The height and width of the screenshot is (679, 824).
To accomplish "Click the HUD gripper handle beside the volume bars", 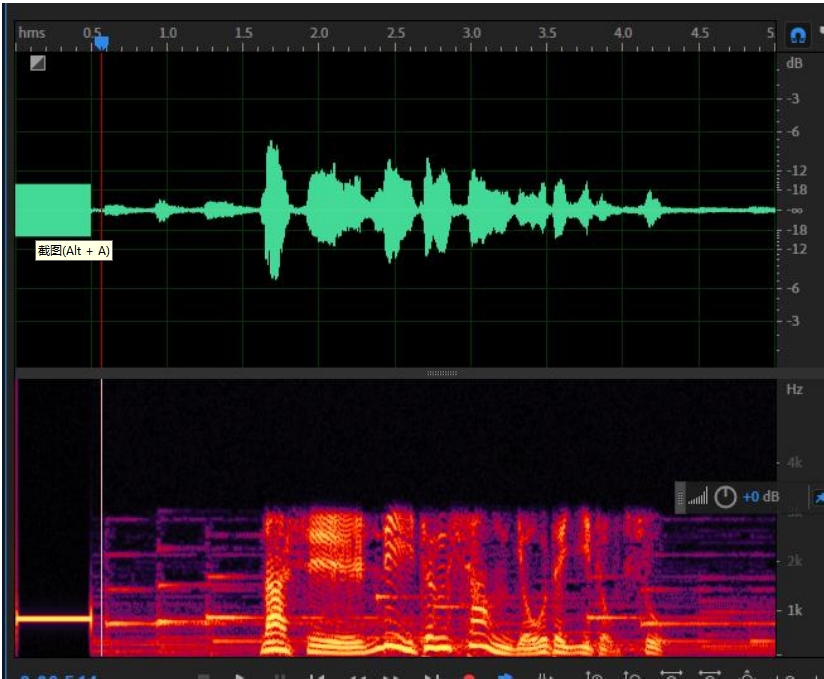I will click(x=681, y=497).
